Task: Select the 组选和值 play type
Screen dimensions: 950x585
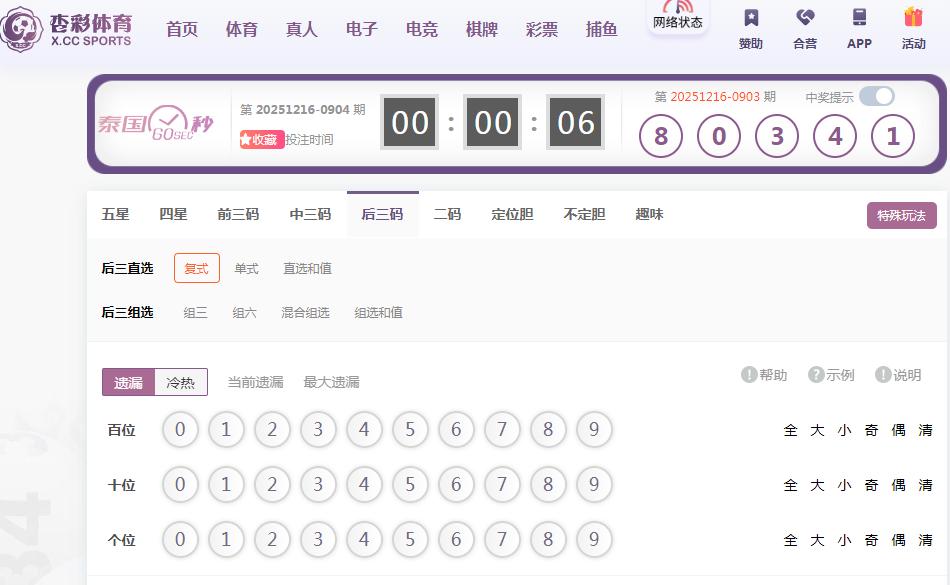Action: (379, 312)
